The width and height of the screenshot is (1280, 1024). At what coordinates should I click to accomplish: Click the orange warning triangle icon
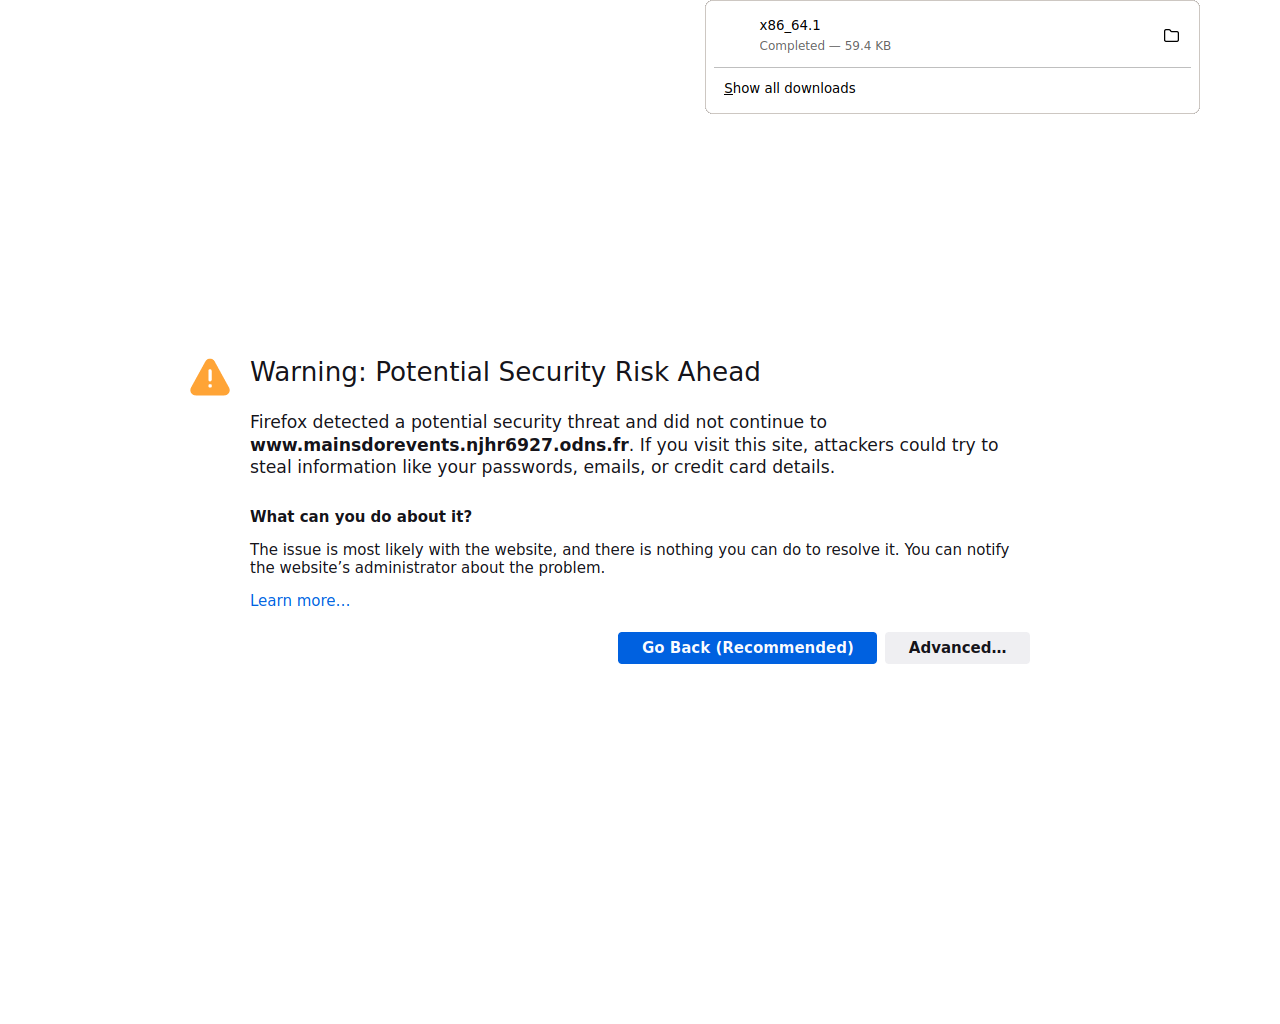point(210,377)
